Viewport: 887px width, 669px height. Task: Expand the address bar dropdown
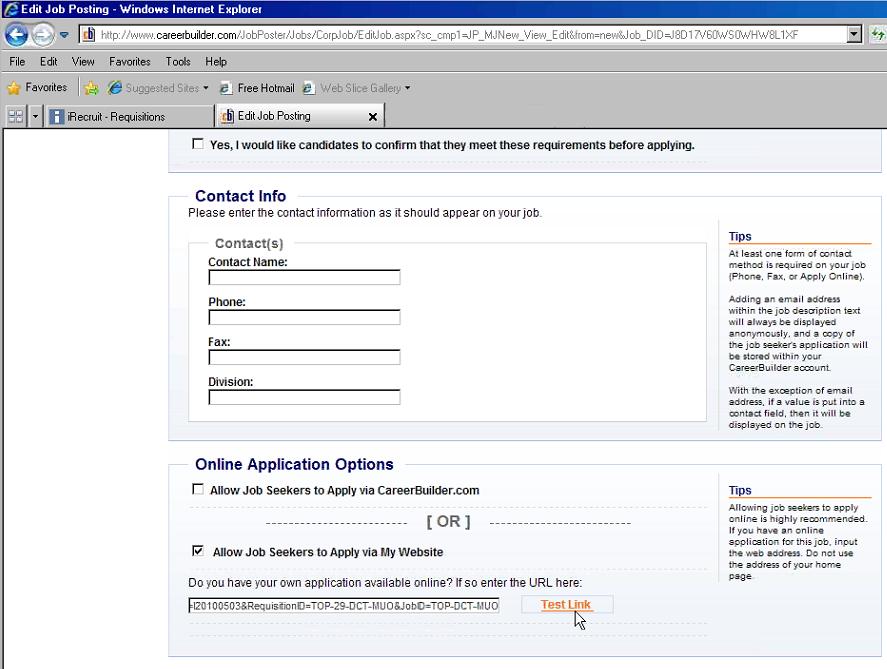854,35
